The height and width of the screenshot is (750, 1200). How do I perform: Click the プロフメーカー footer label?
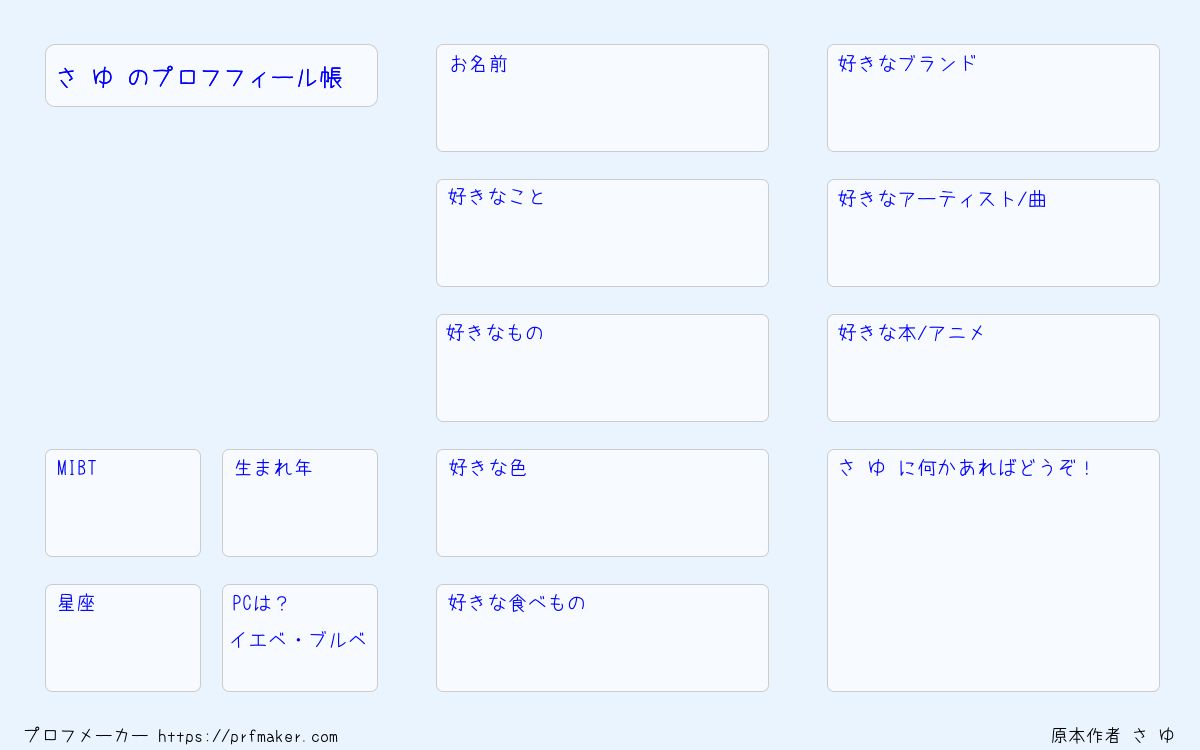click(86, 736)
